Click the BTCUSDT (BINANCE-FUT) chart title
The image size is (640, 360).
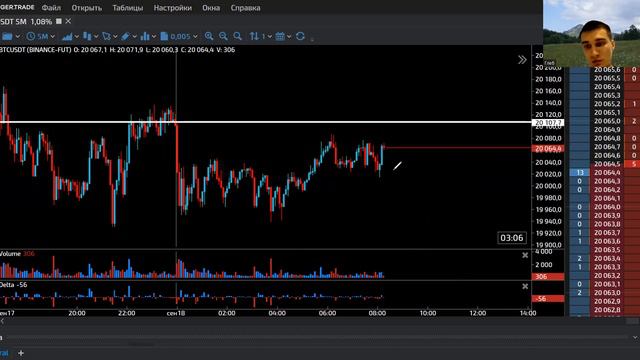point(36,50)
